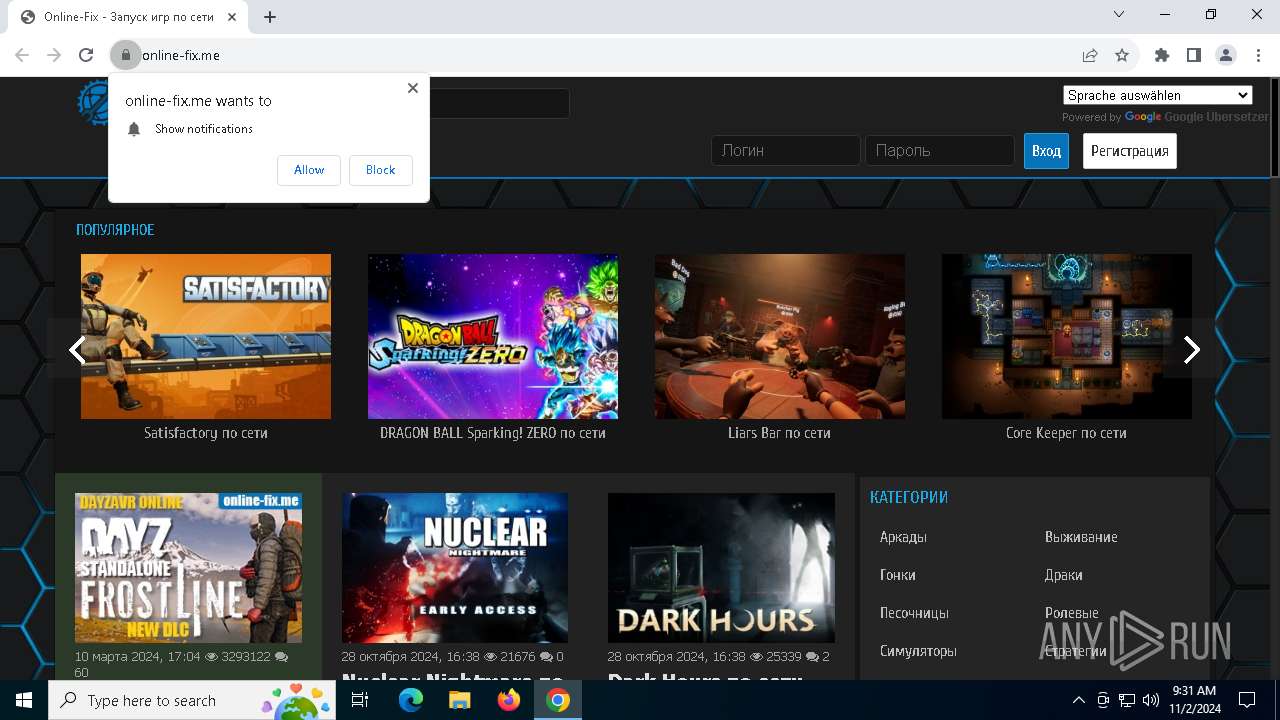Viewport: 1280px width, 720px height.
Task: Show next popular games with right arrow
Action: [x=1191, y=349]
